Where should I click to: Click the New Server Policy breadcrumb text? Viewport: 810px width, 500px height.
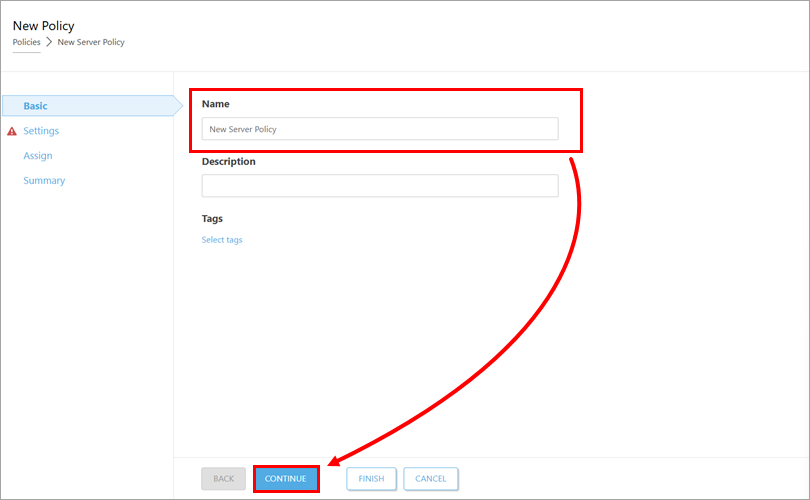(x=91, y=42)
